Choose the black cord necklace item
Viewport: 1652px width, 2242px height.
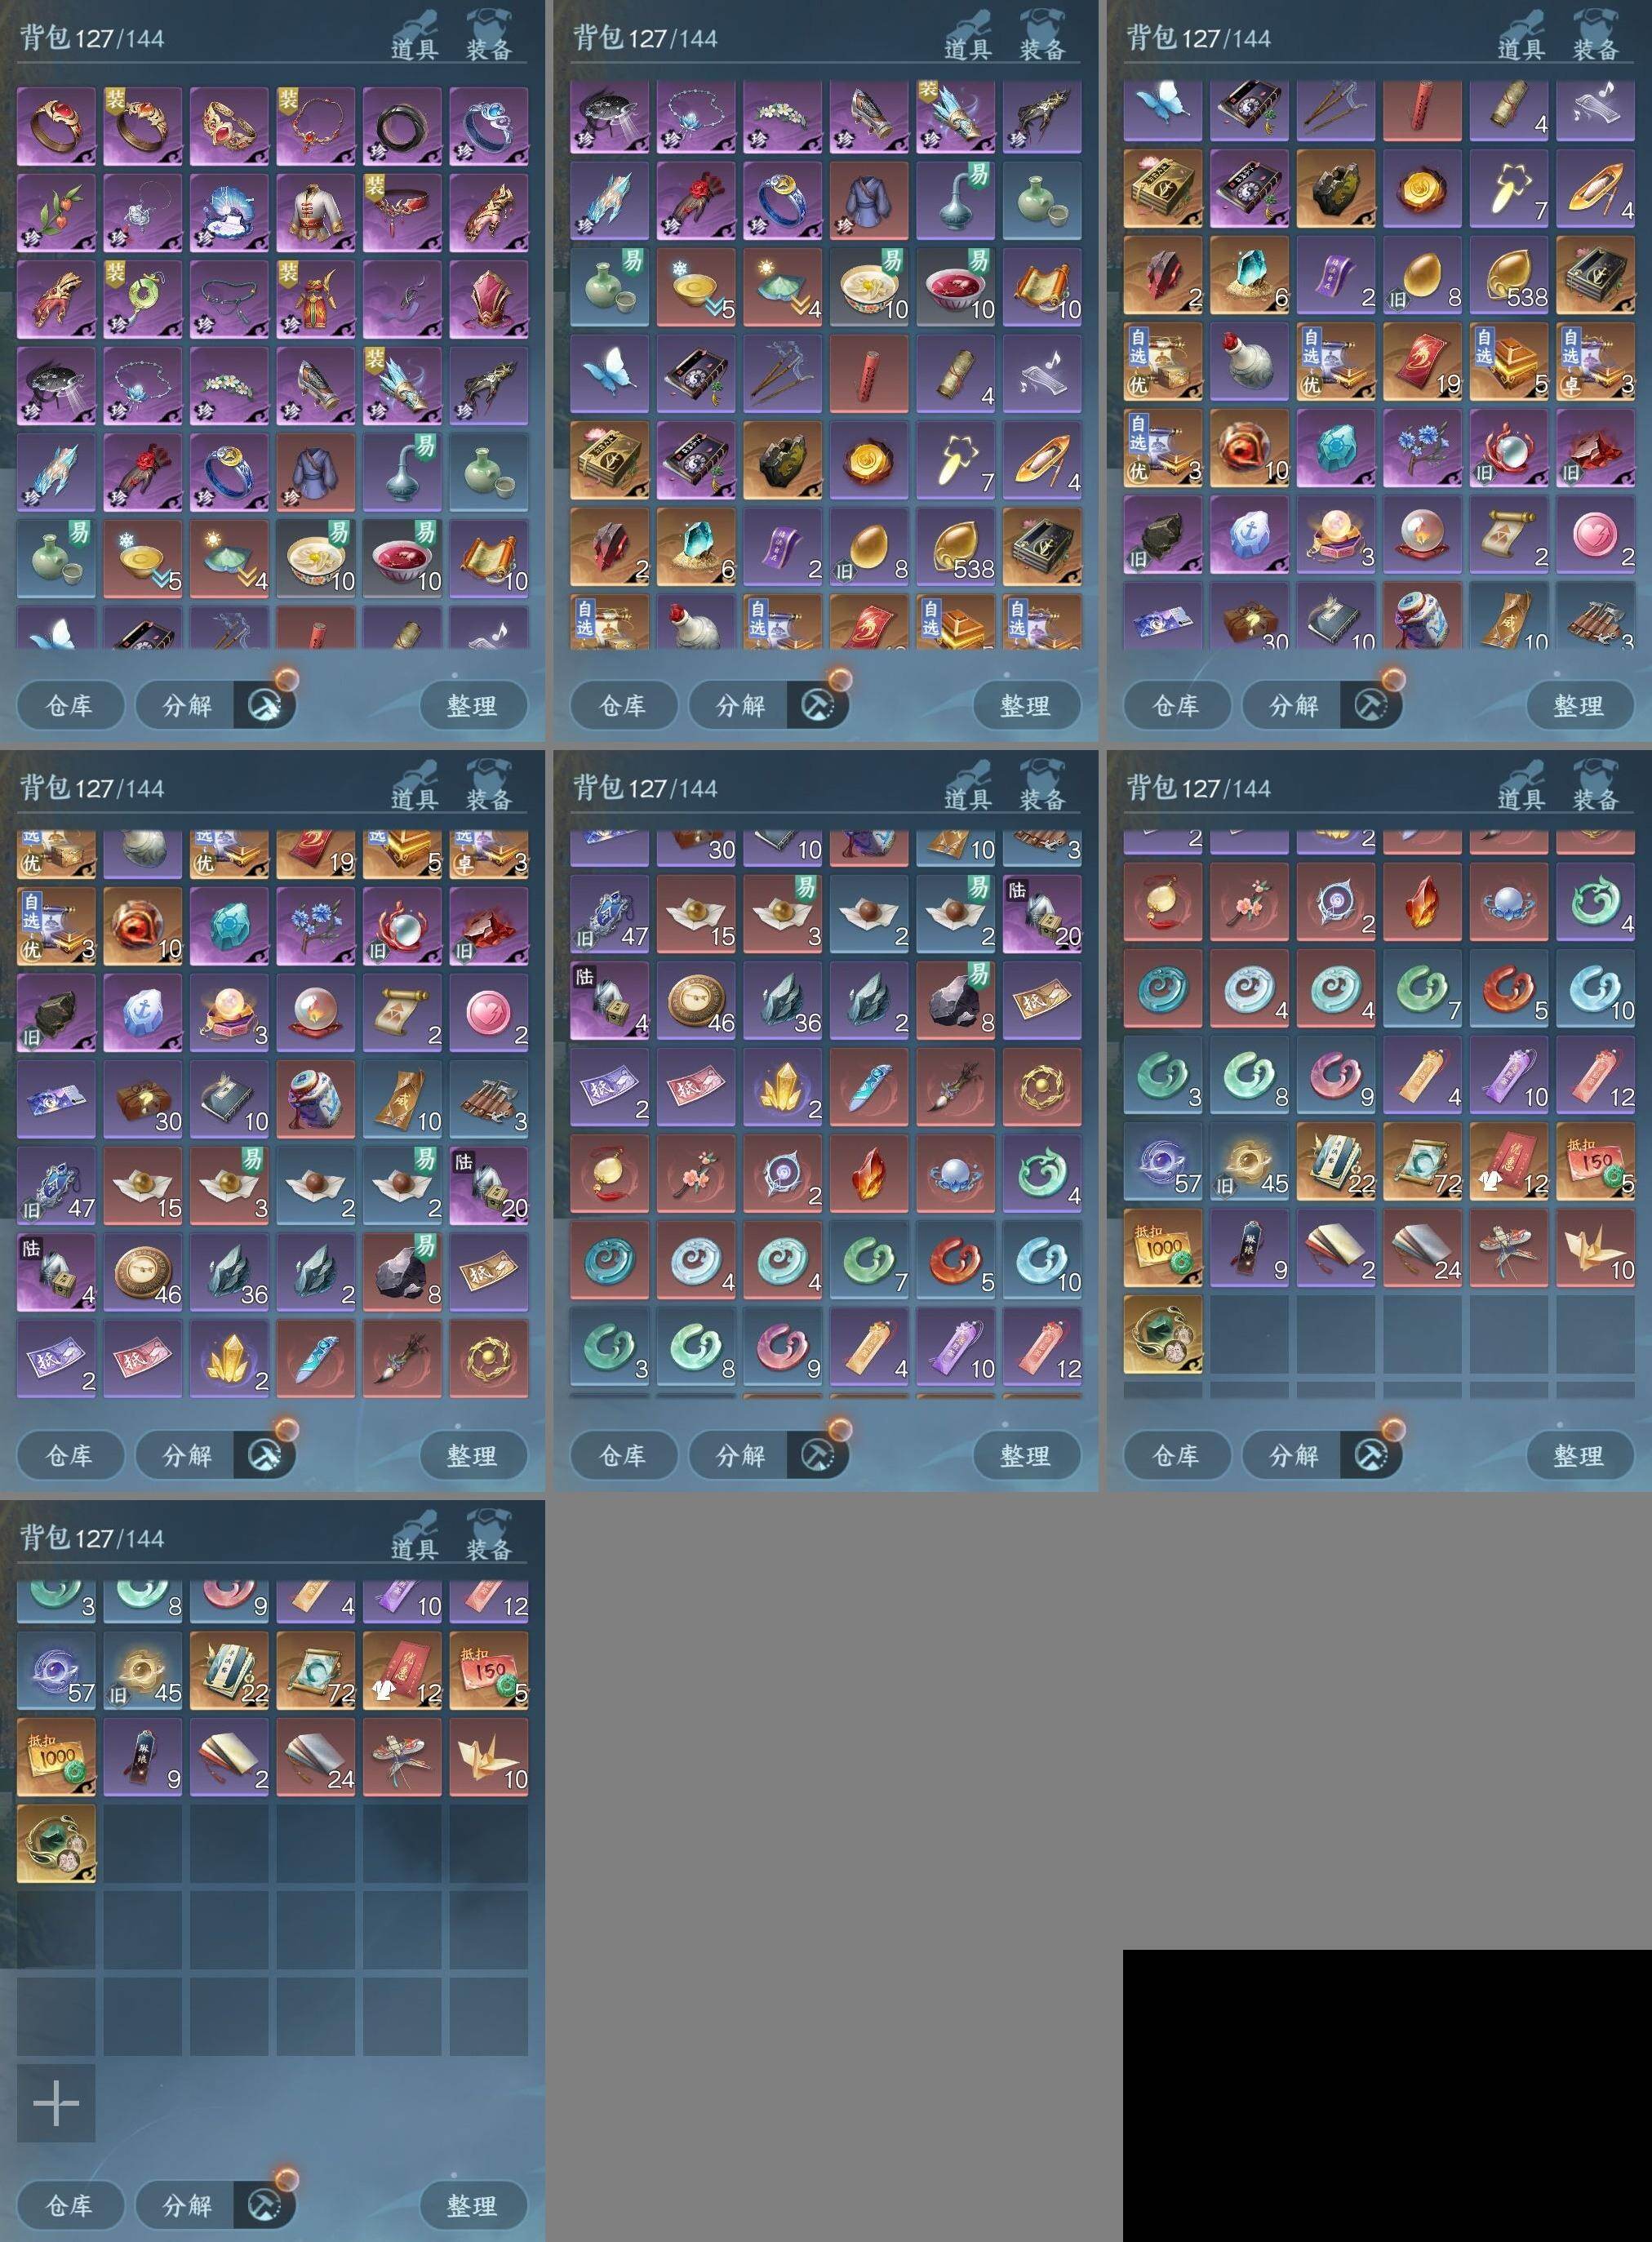[x=229, y=299]
